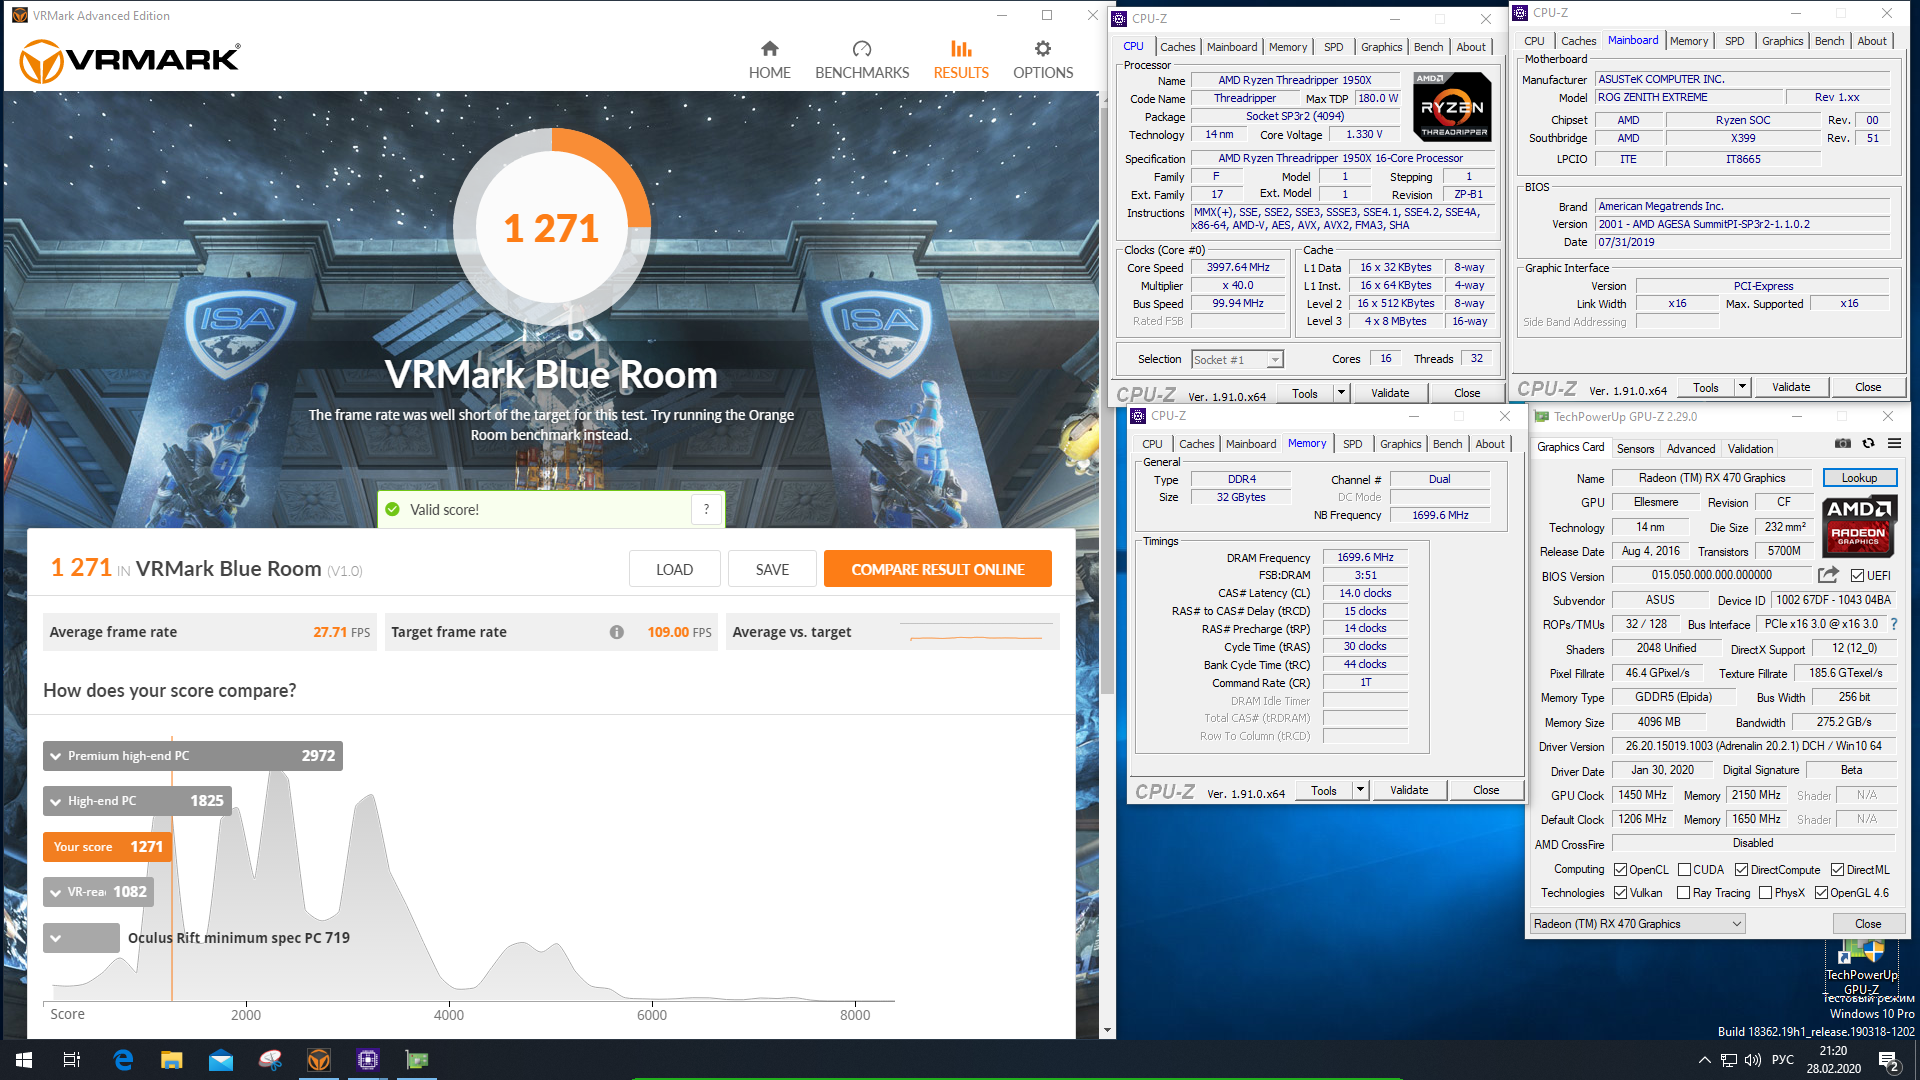Click the bus interface question mark

[x=1894, y=624]
